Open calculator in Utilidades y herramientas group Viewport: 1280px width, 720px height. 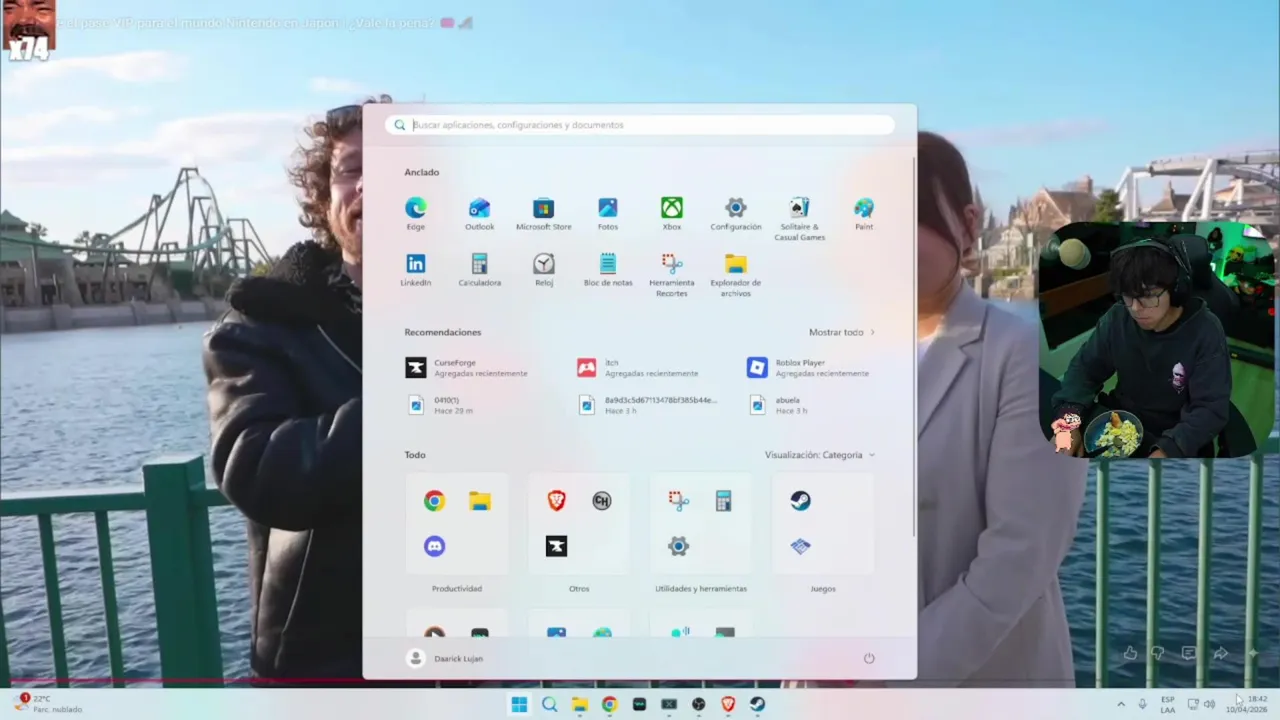(724, 501)
